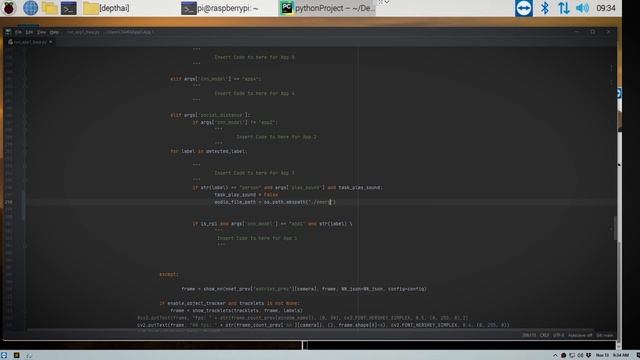640x360 pixels.
Task: Click the TeamViewer icon on host taskbar
Action: (4, 356)
